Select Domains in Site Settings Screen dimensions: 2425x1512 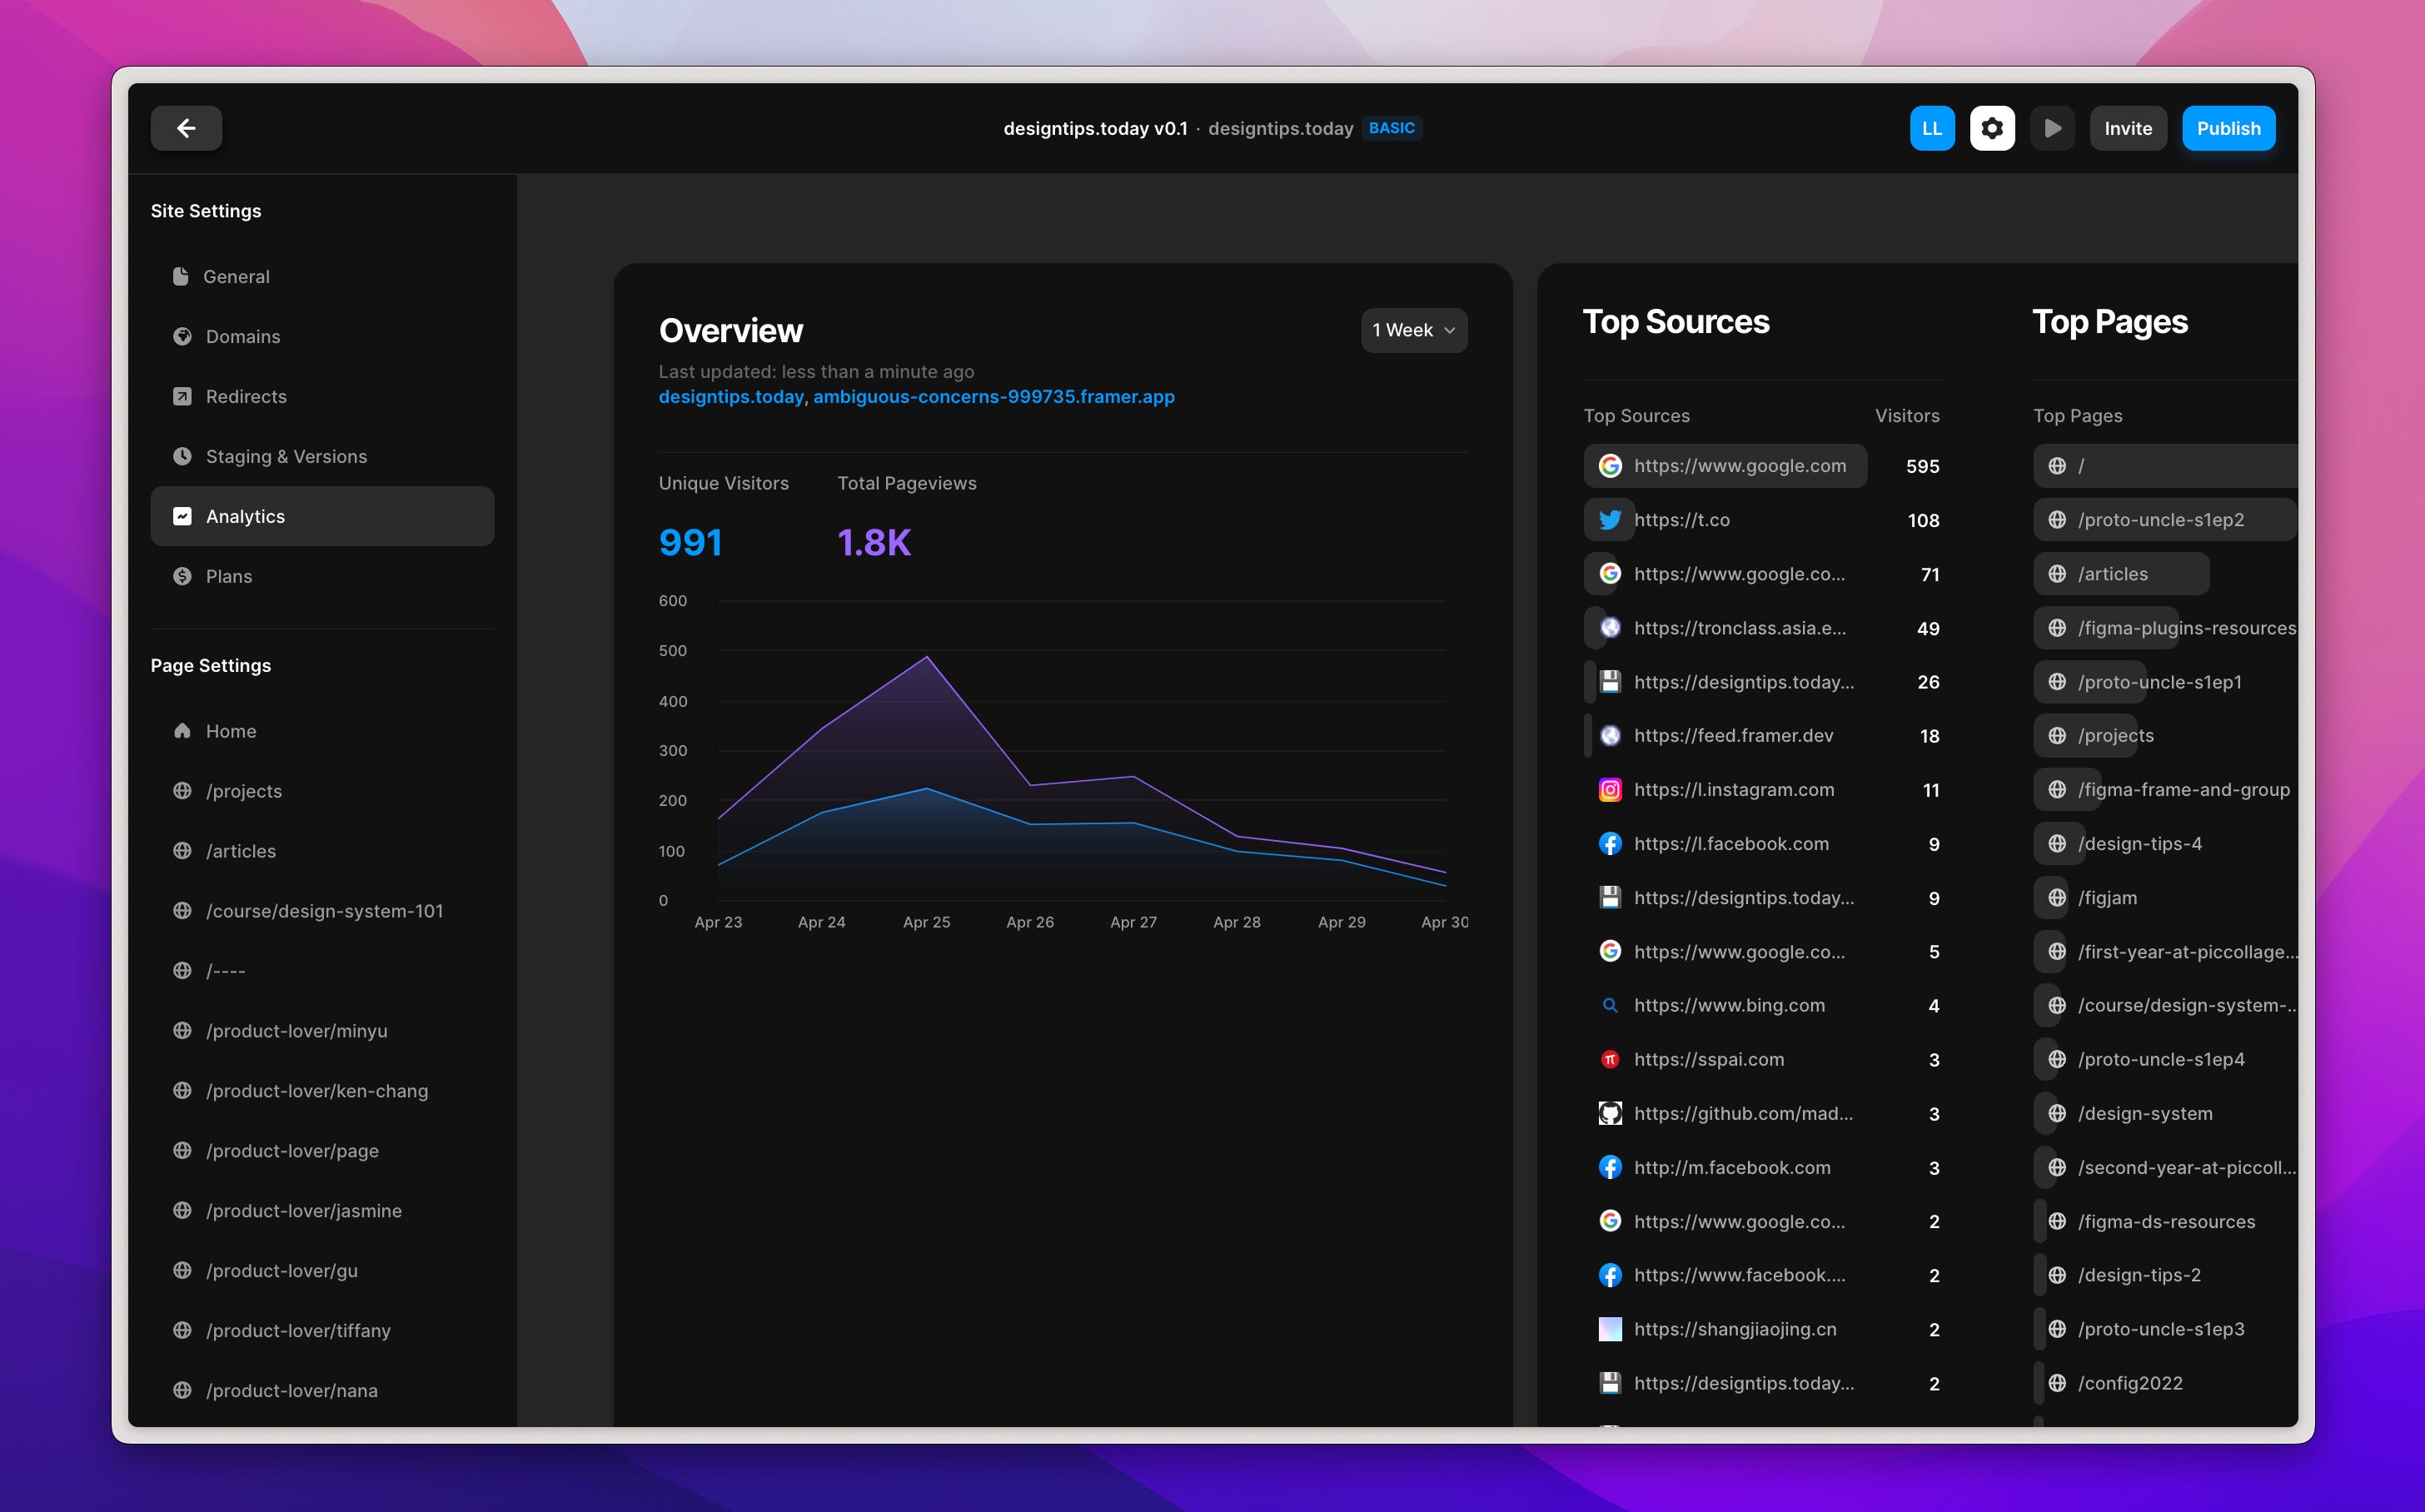[x=242, y=336]
